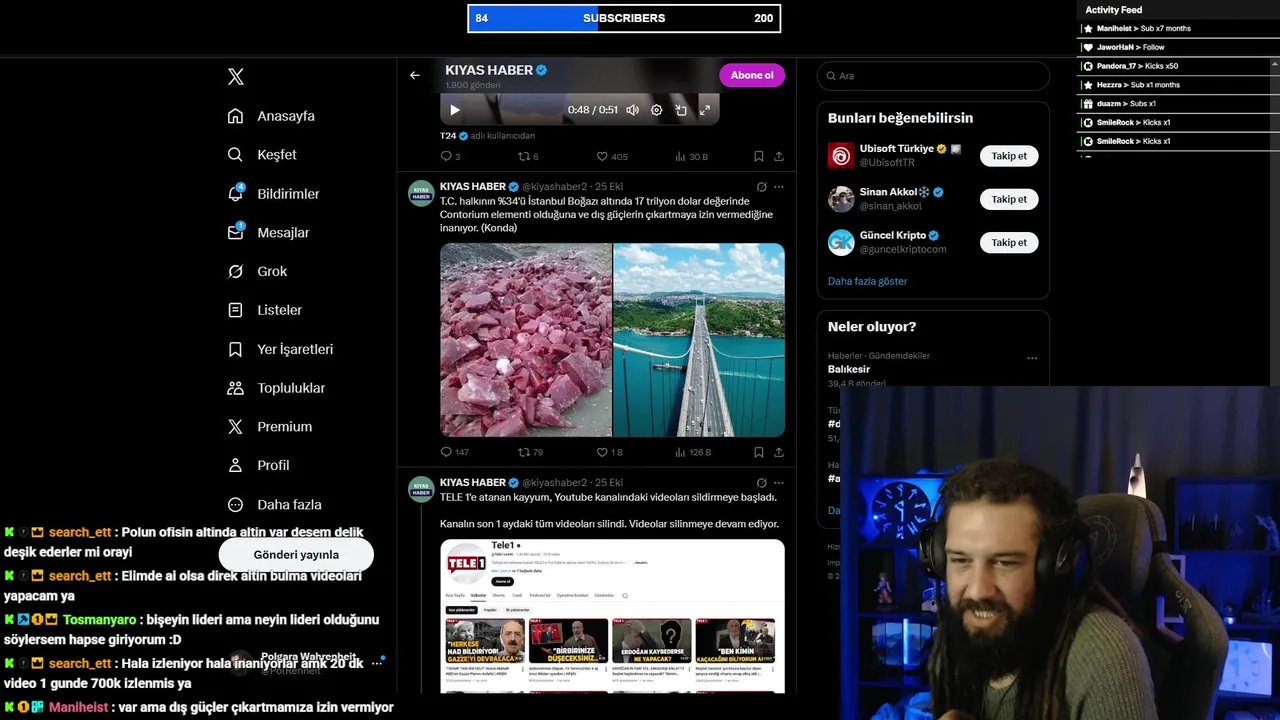
Task: Bookmark the Contorium post
Action: click(759, 452)
